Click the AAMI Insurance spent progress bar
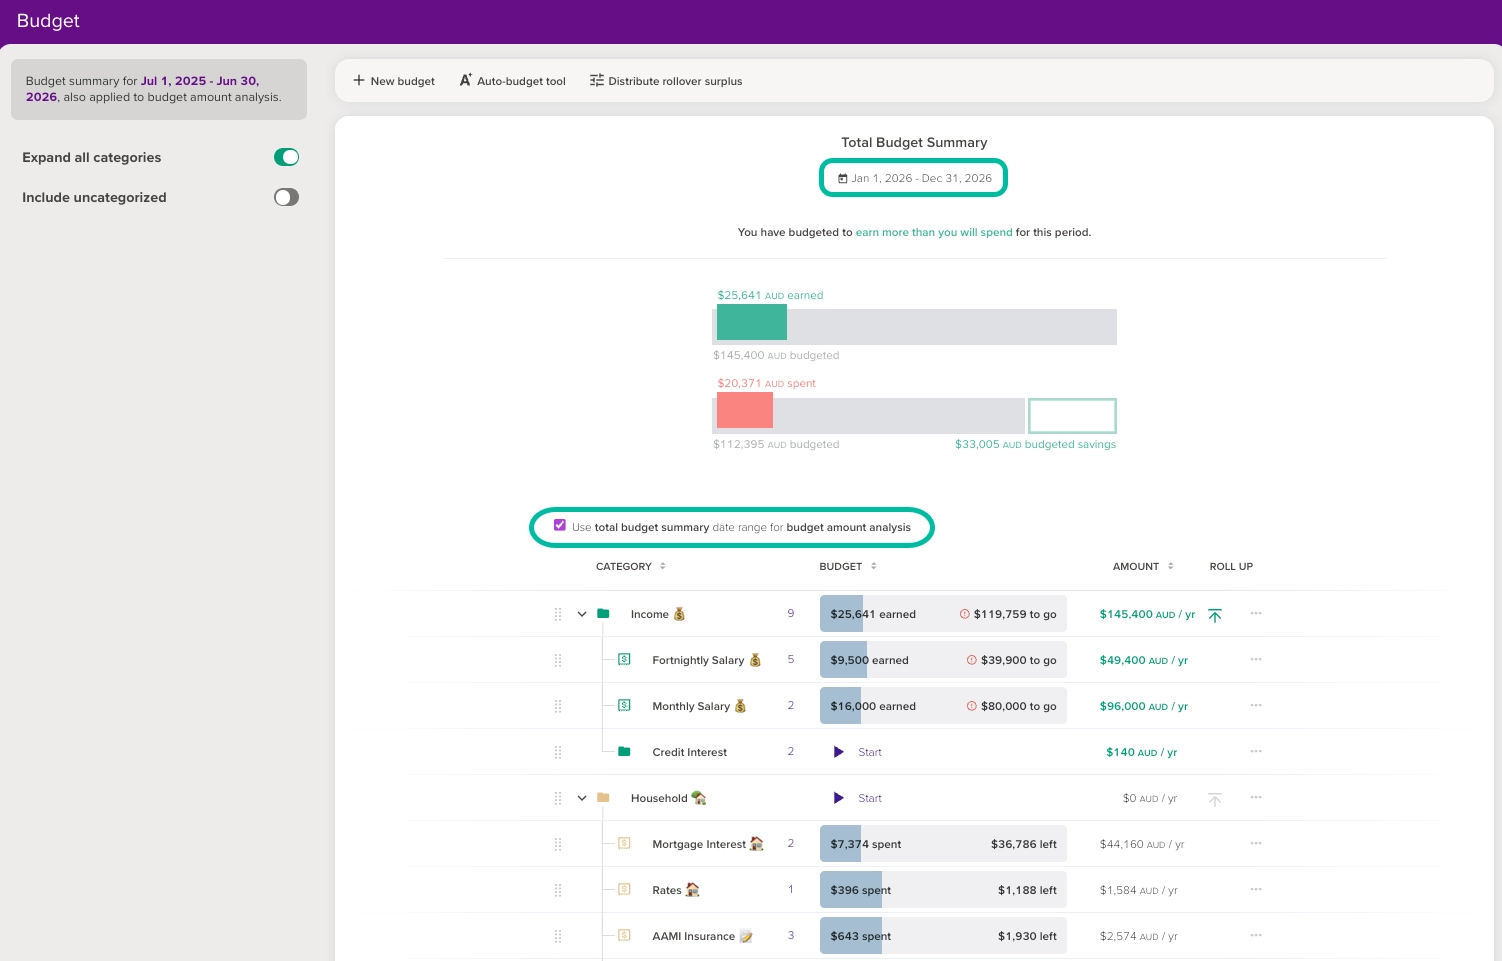Image resolution: width=1502 pixels, height=961 pixels. click(943, 936)
